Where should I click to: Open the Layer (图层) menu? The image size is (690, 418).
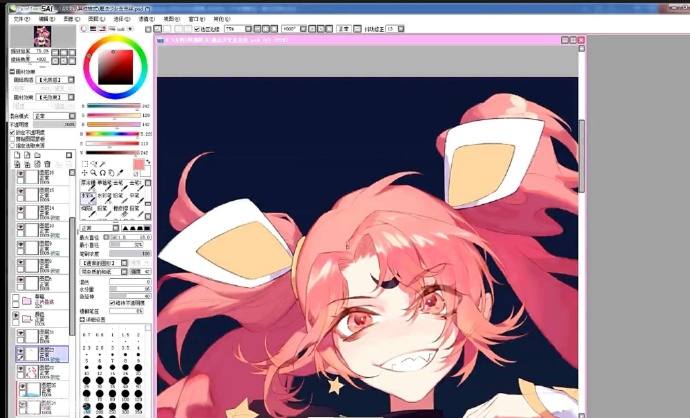96,19
